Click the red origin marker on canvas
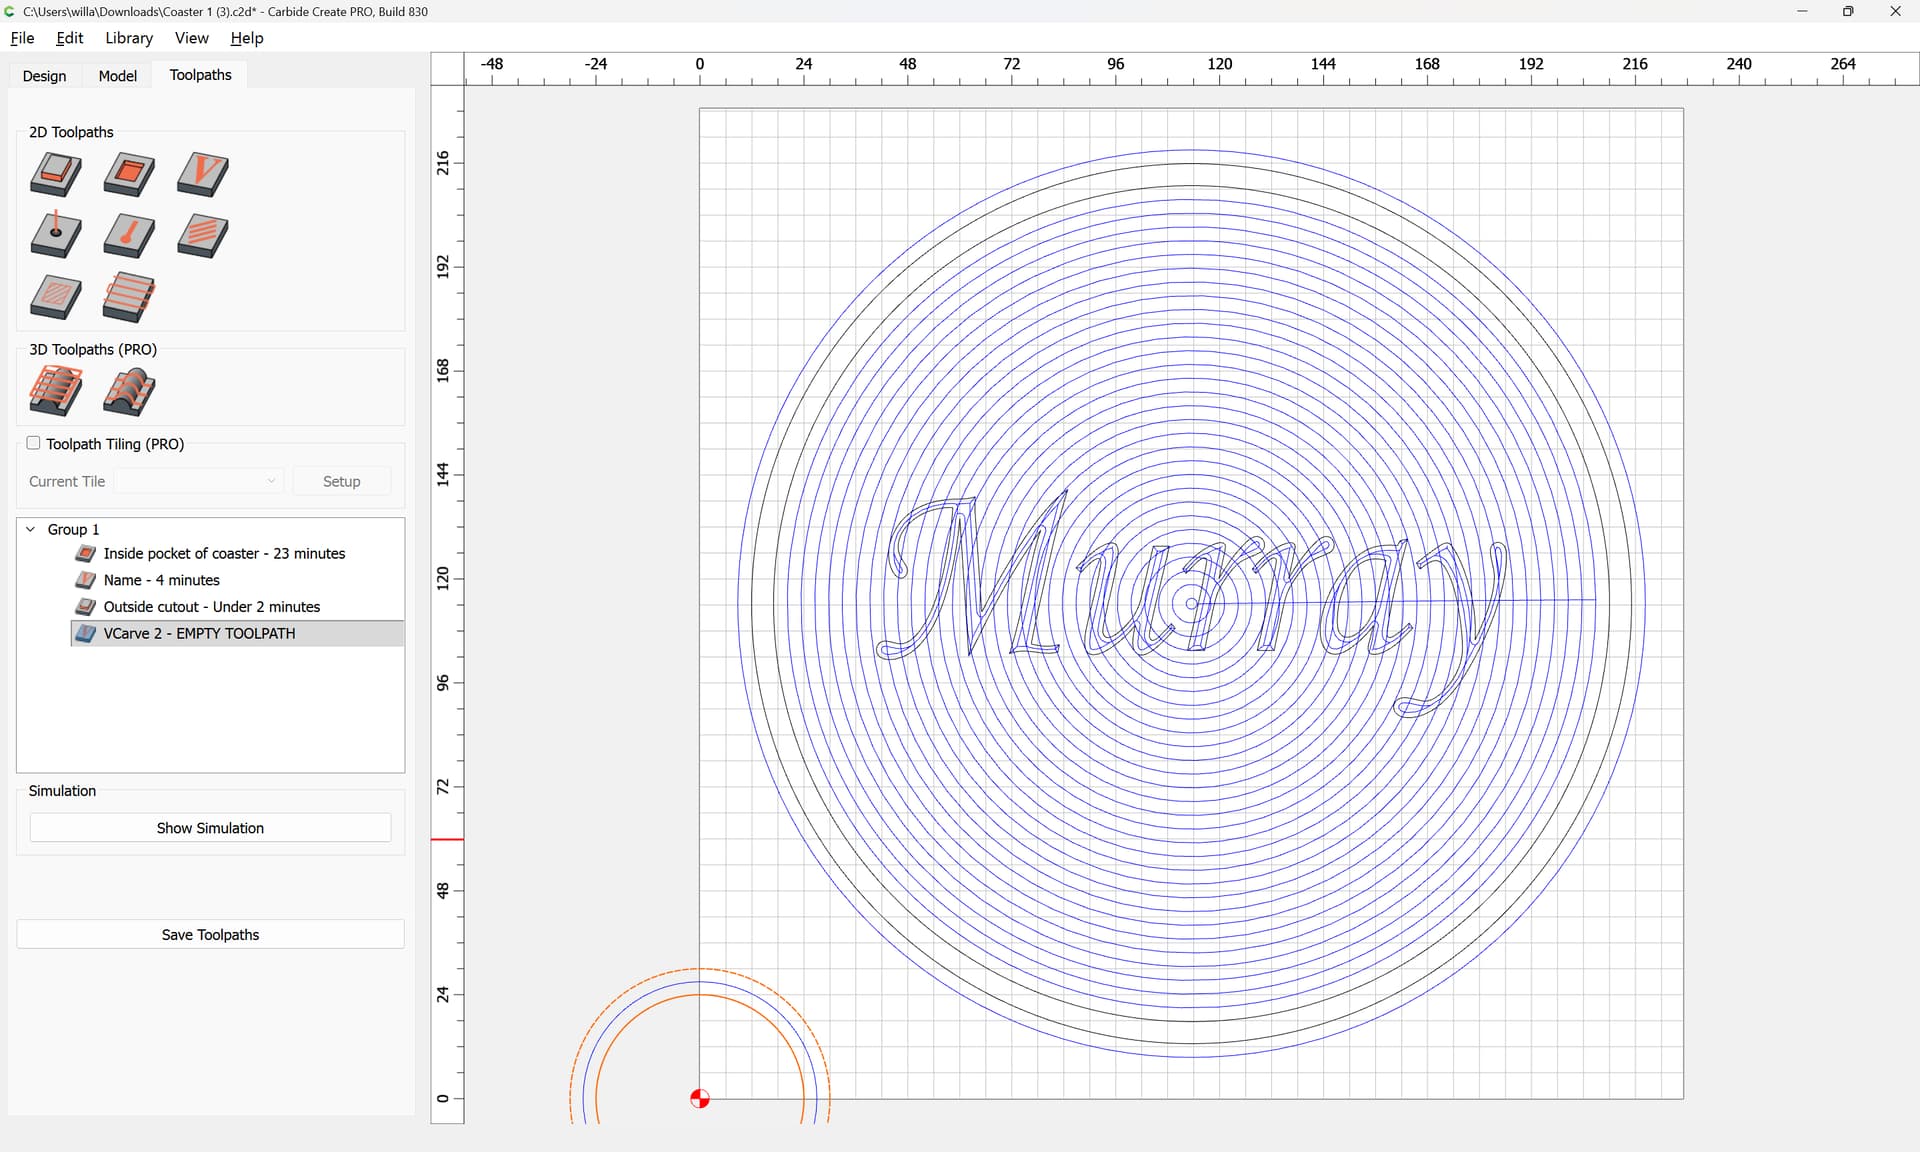 (700, 1099)
